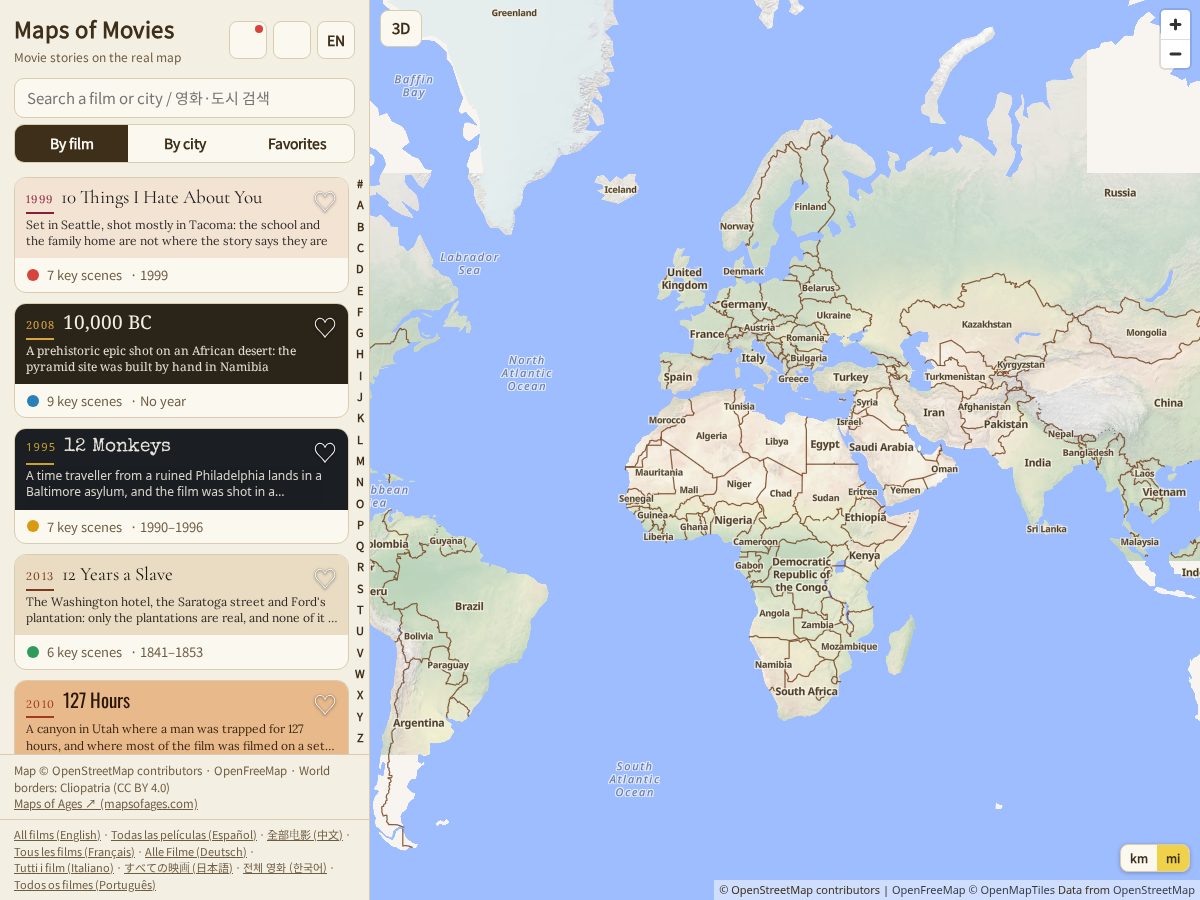The image size is (1200, 900).
Task: Jump to letter B in the index
Action: [x=360, y=227]
